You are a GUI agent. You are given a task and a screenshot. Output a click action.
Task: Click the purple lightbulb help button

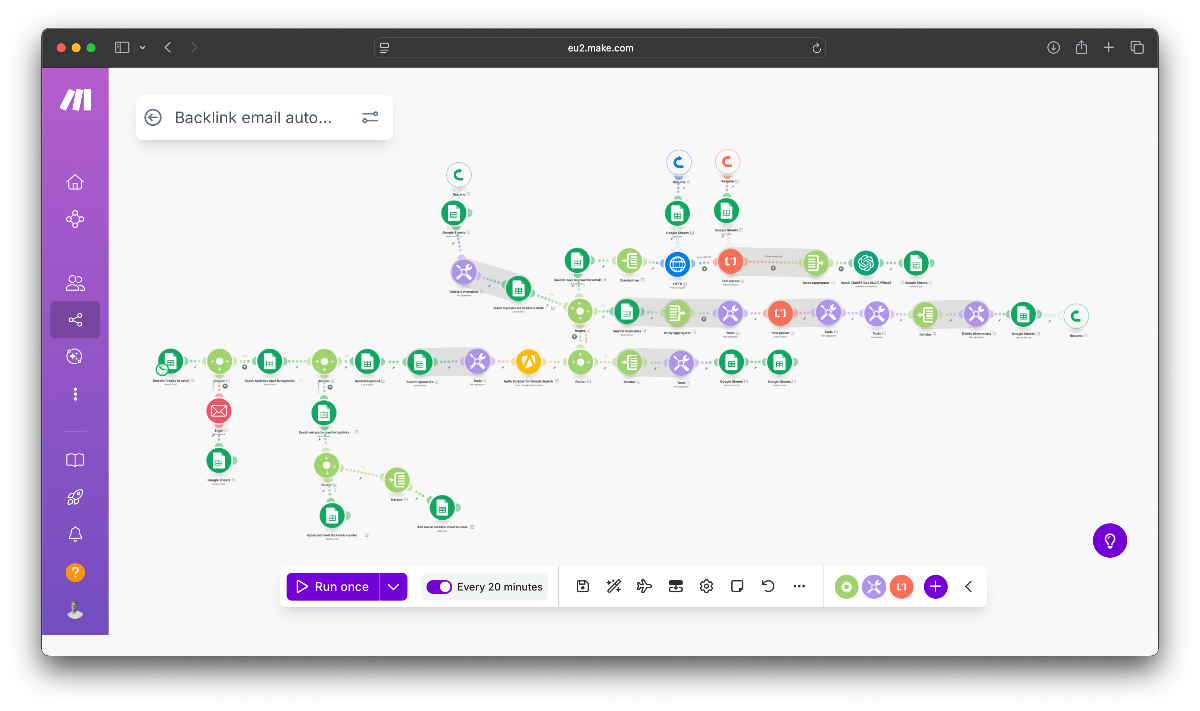(1109, 540)
